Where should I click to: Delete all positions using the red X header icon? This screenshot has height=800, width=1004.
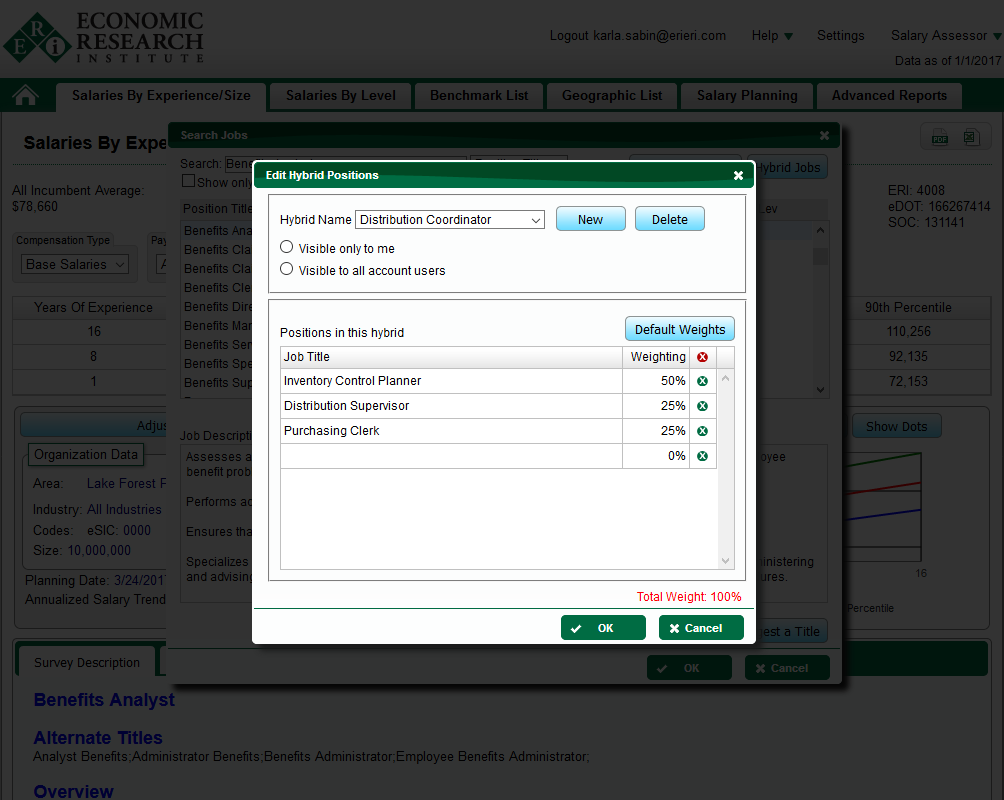(x=702, y=357)
